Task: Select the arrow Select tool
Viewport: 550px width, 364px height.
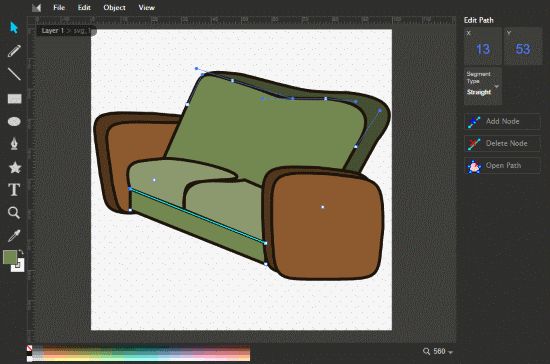Action: (14, 27)
